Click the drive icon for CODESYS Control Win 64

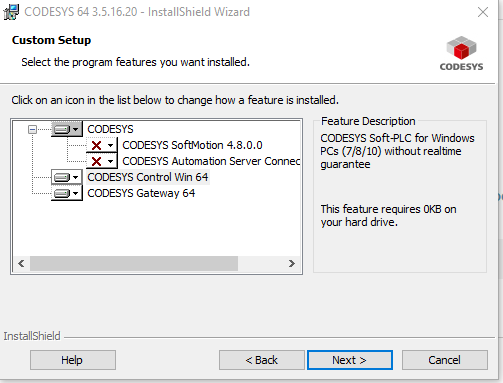[x=62, y=177]
